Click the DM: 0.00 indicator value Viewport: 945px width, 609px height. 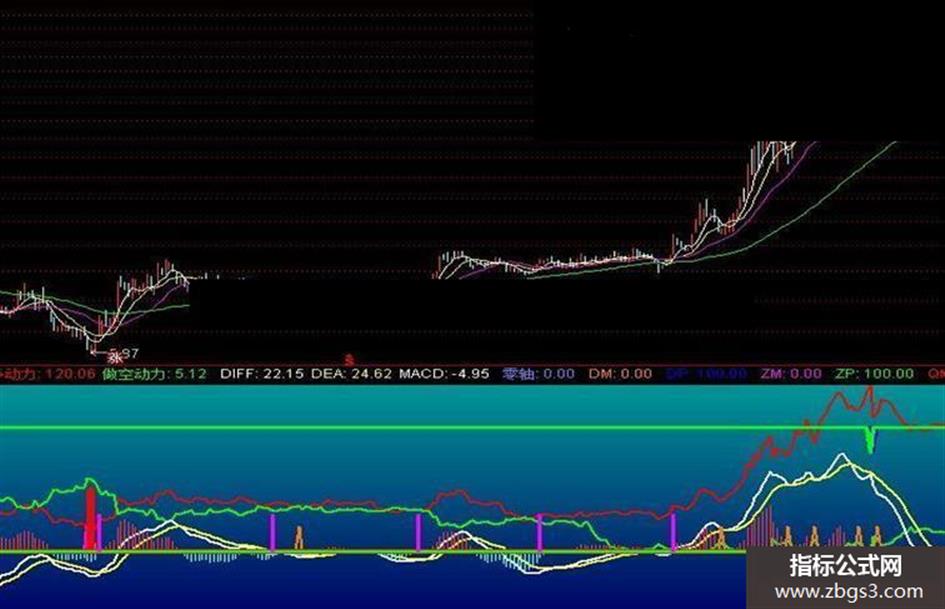(620, 374)
